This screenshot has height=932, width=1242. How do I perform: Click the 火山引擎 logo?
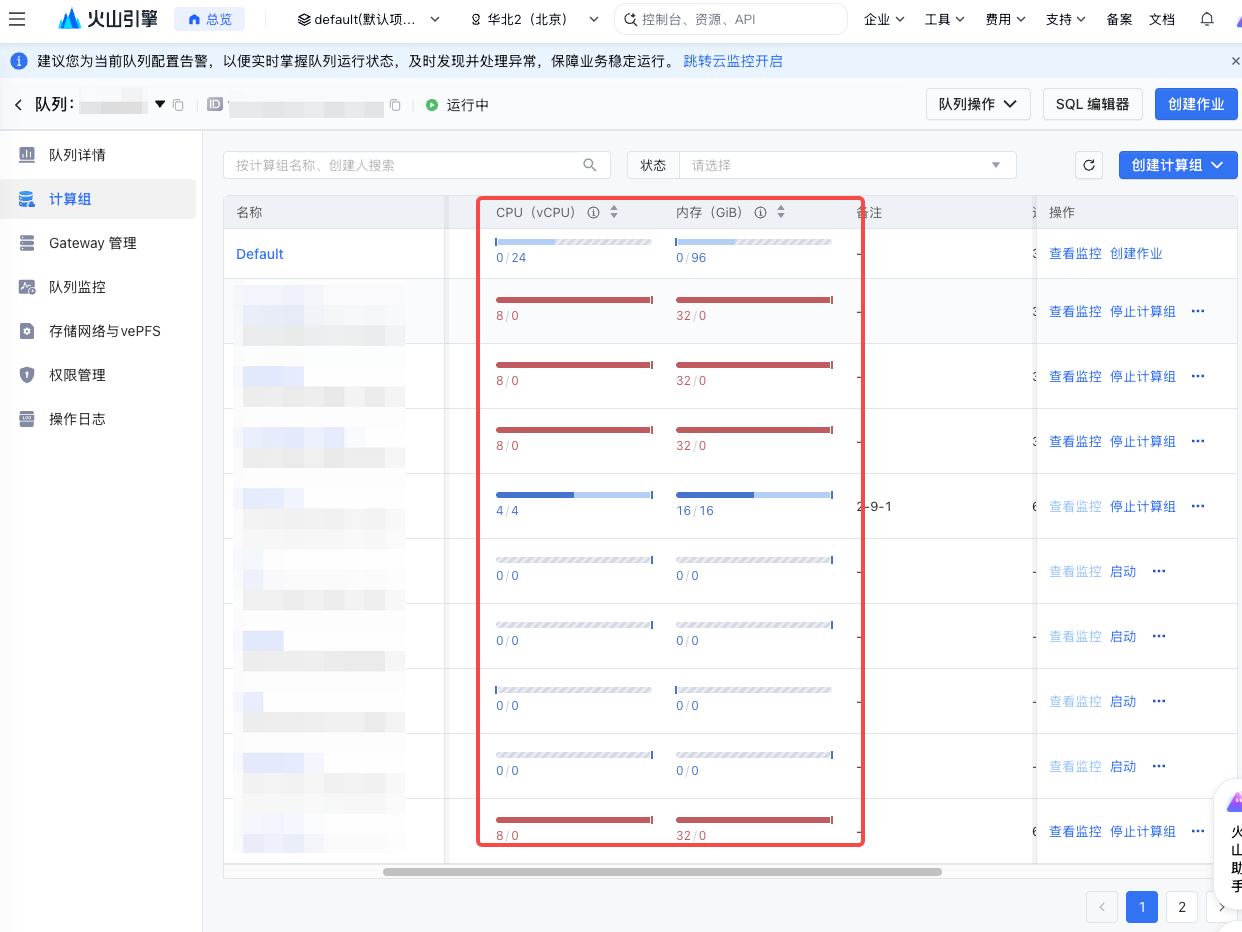[x=107, y=19]
